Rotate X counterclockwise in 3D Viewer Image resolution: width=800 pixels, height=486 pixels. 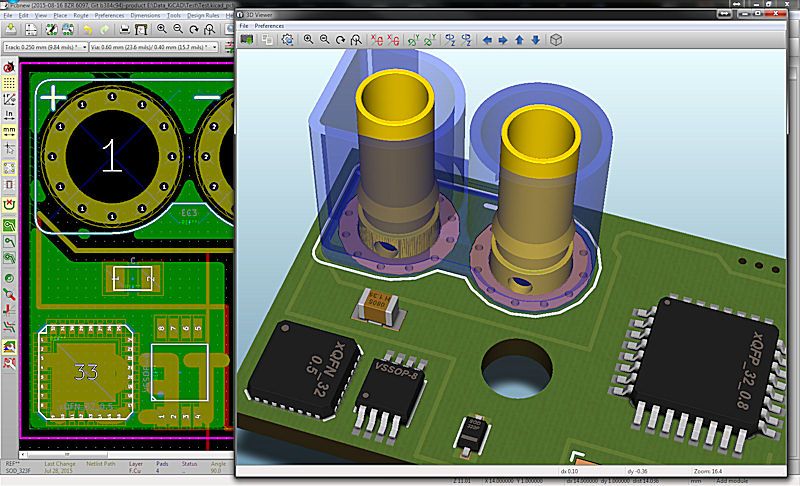pos(393,40)
